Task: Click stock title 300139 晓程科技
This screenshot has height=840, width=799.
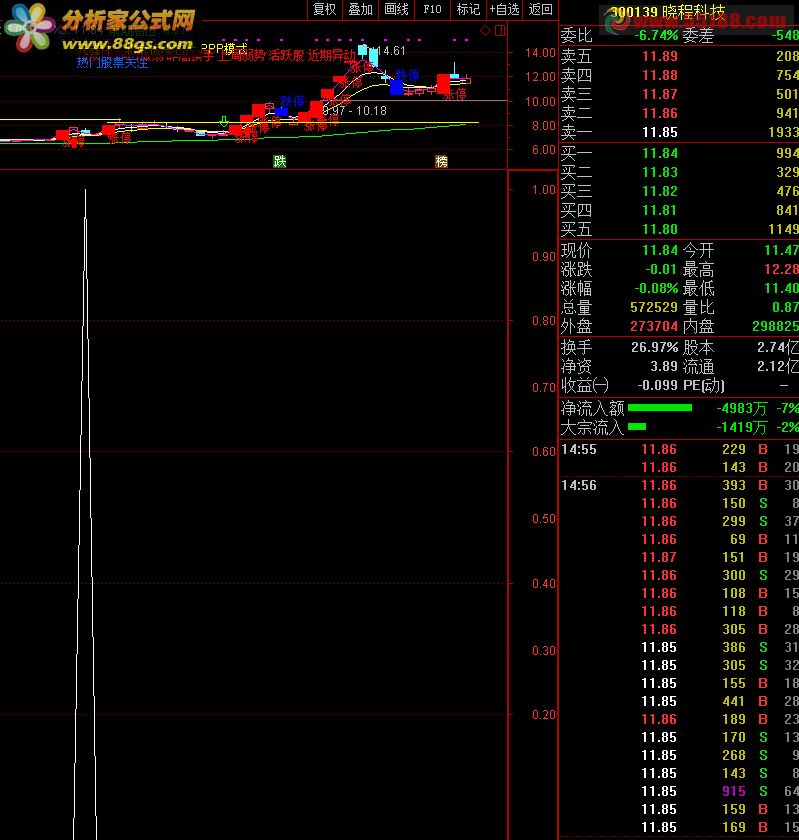Action: (x=668, y=11)
